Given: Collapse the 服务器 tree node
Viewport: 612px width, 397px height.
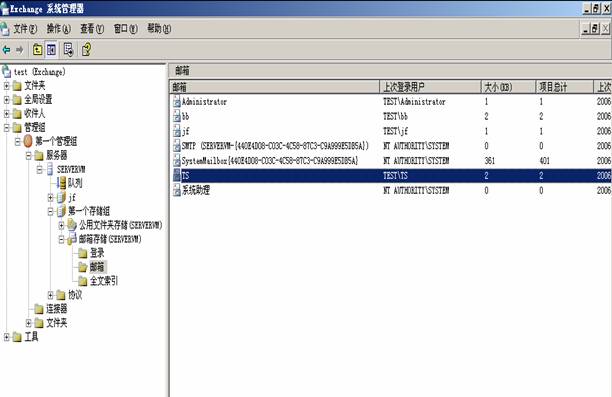Looking at the screenshot, I should click(28, 155).
